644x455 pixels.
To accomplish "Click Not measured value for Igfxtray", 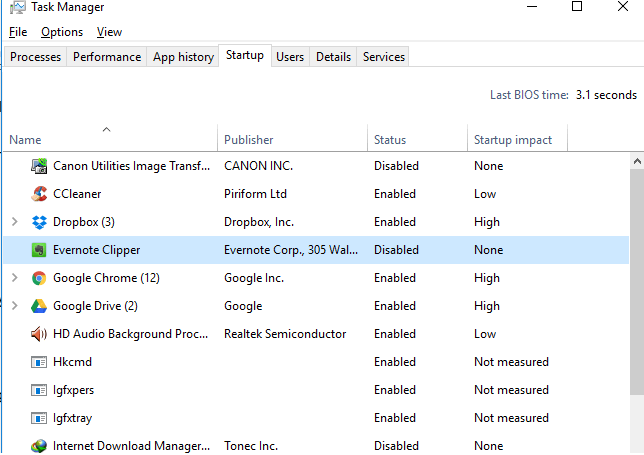I will [511, 418].
